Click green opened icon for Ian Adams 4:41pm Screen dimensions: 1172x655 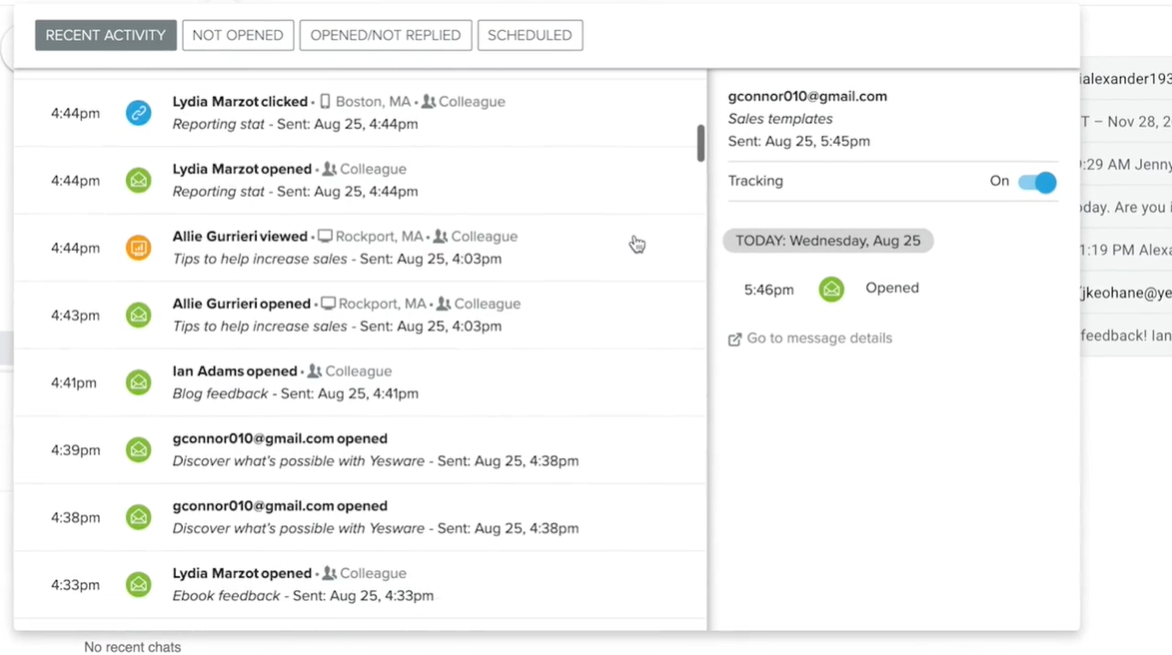[x=138, y=382]
